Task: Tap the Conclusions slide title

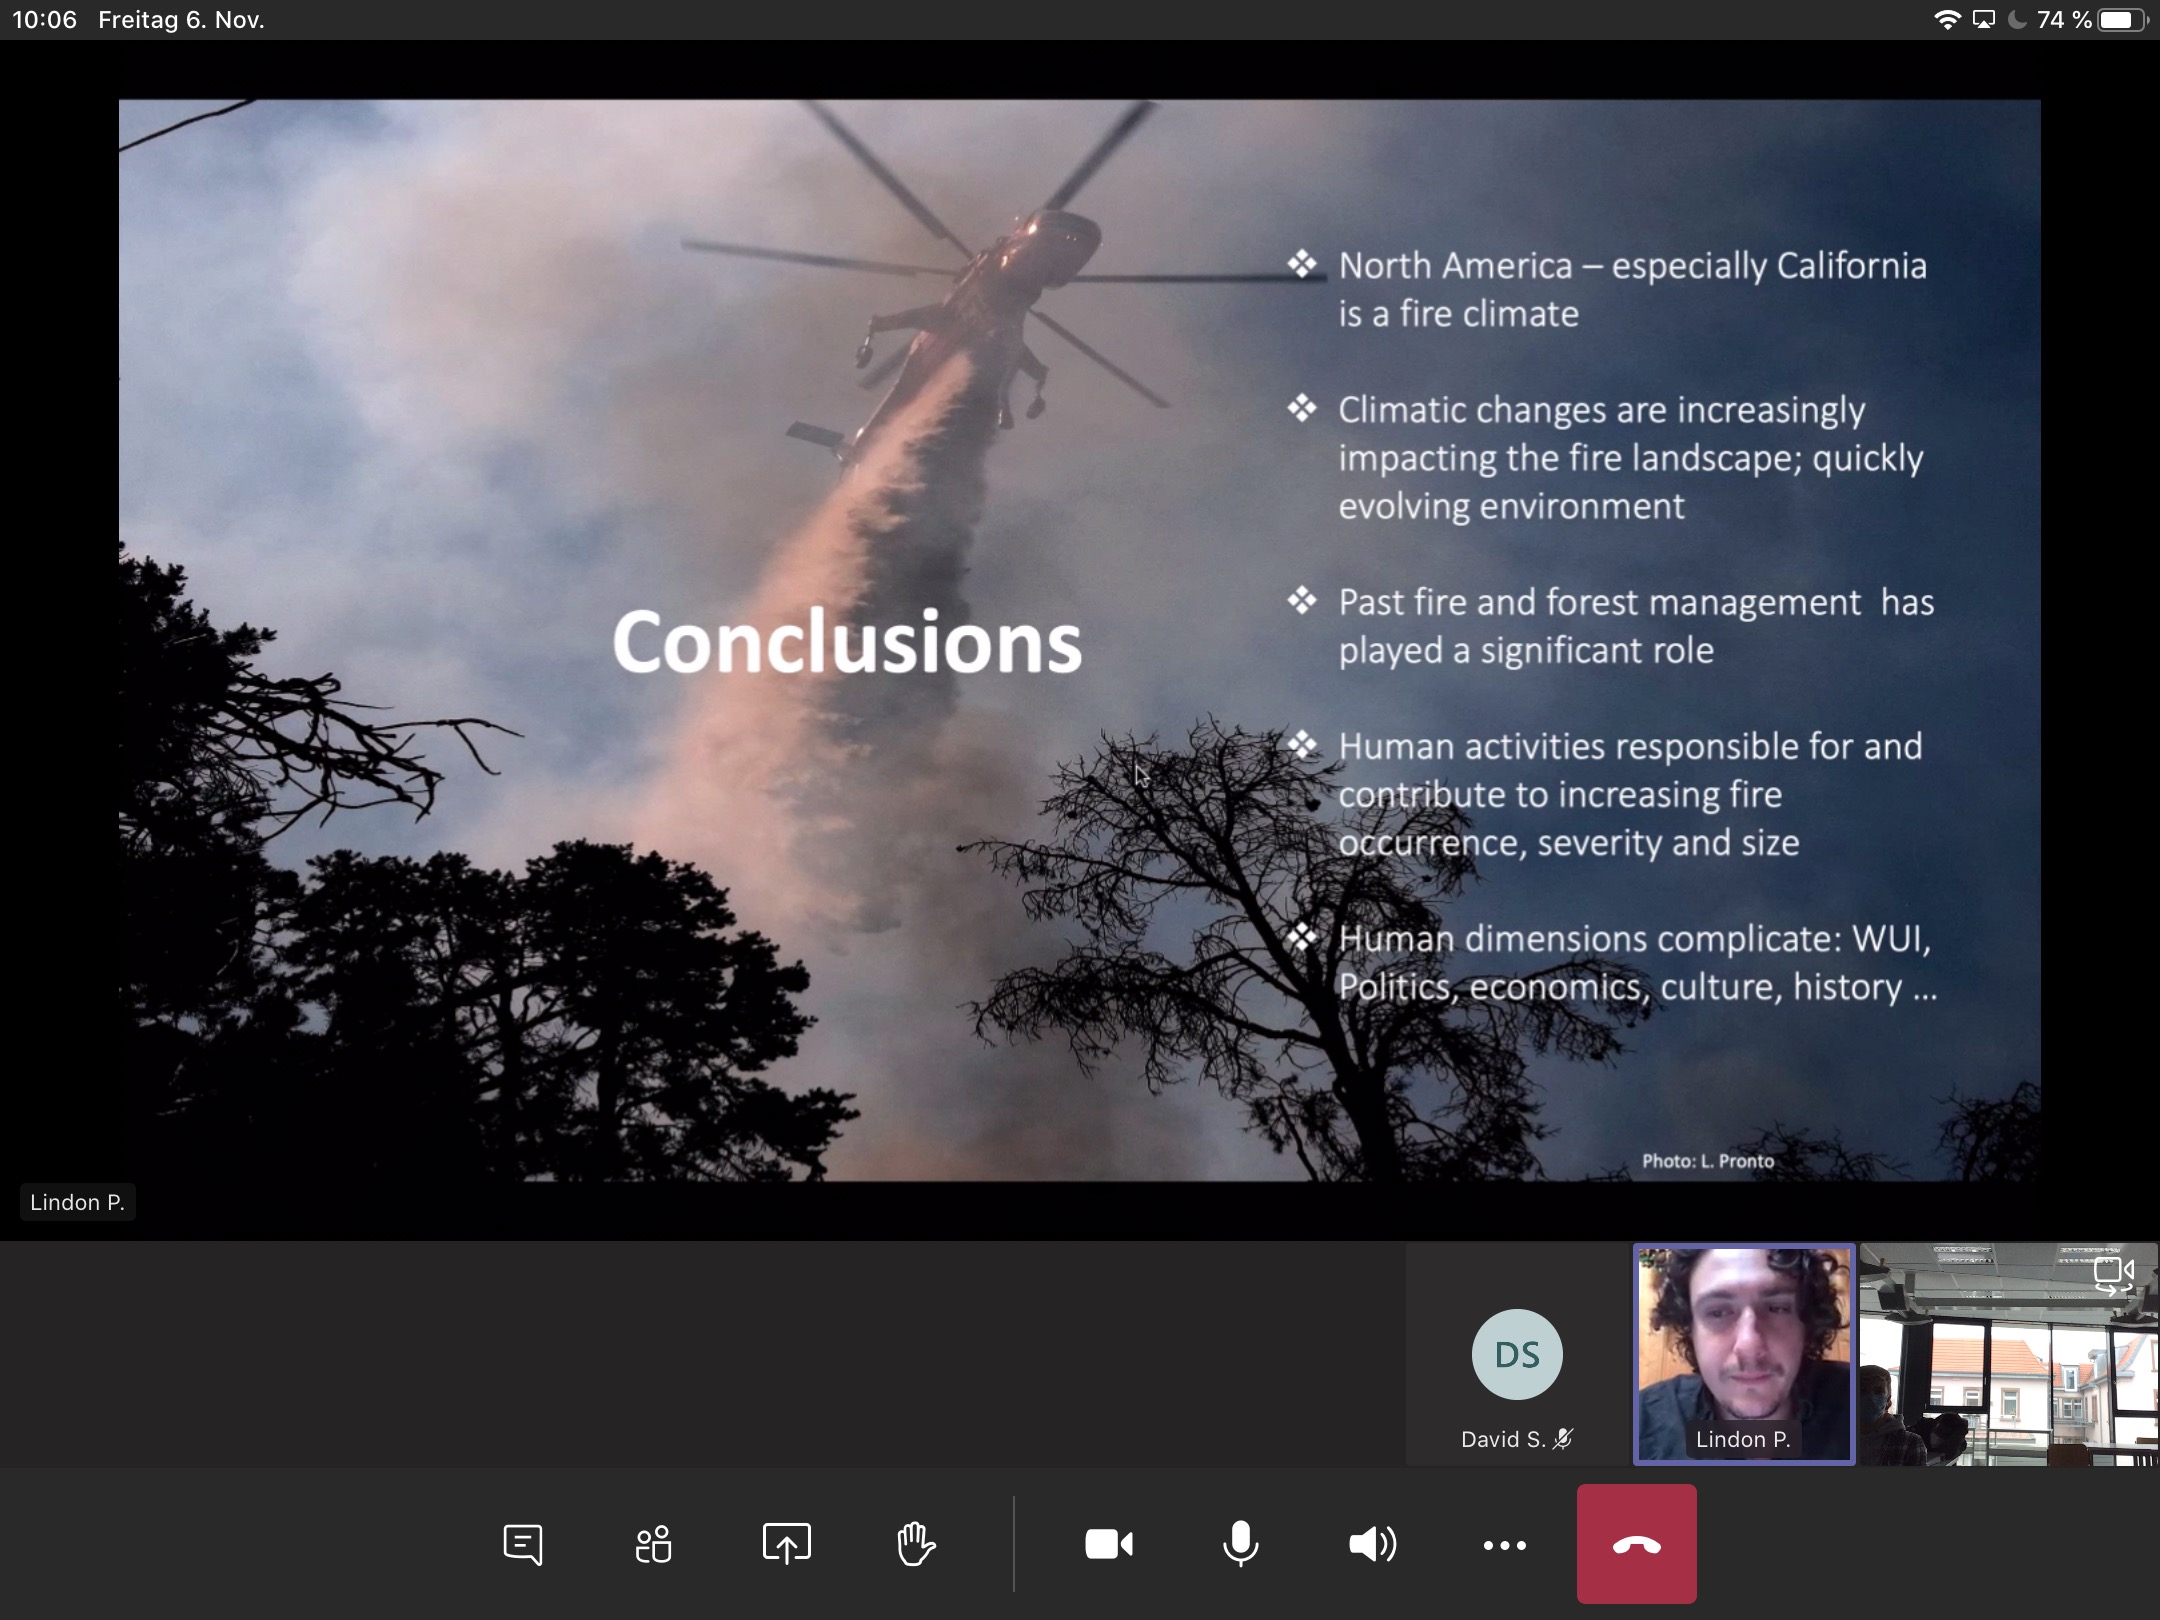Action: 847,642
